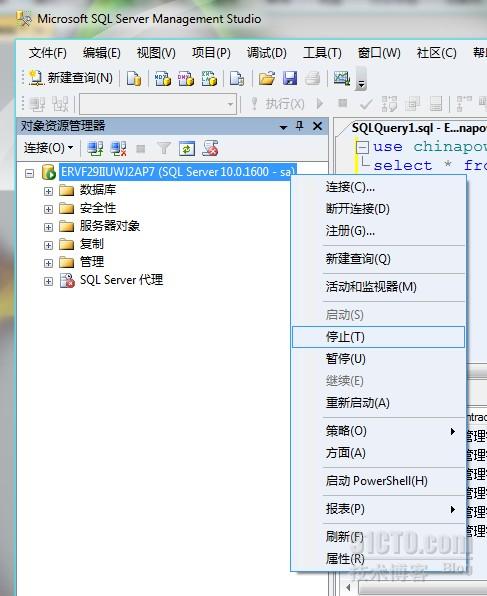Choose 断开连接(D) in the context menu

(x=379, y=209)
